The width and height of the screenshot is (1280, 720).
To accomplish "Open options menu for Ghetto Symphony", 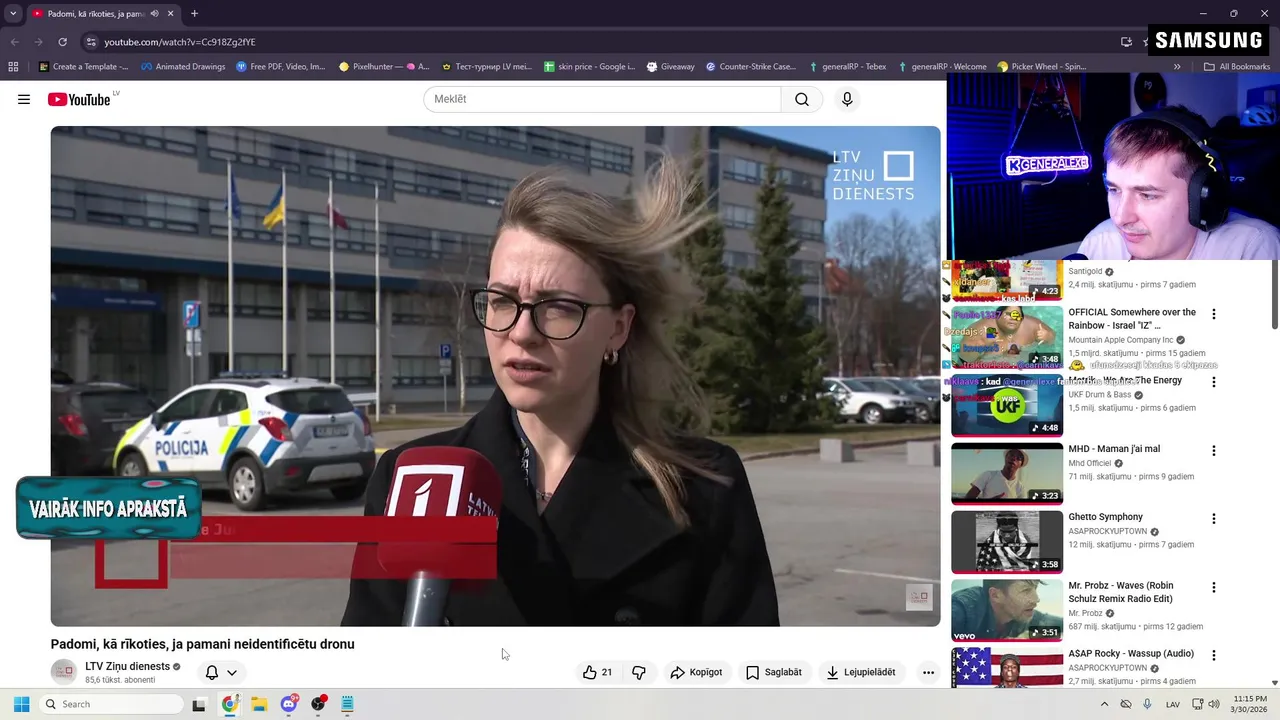I will (1214, 519).
